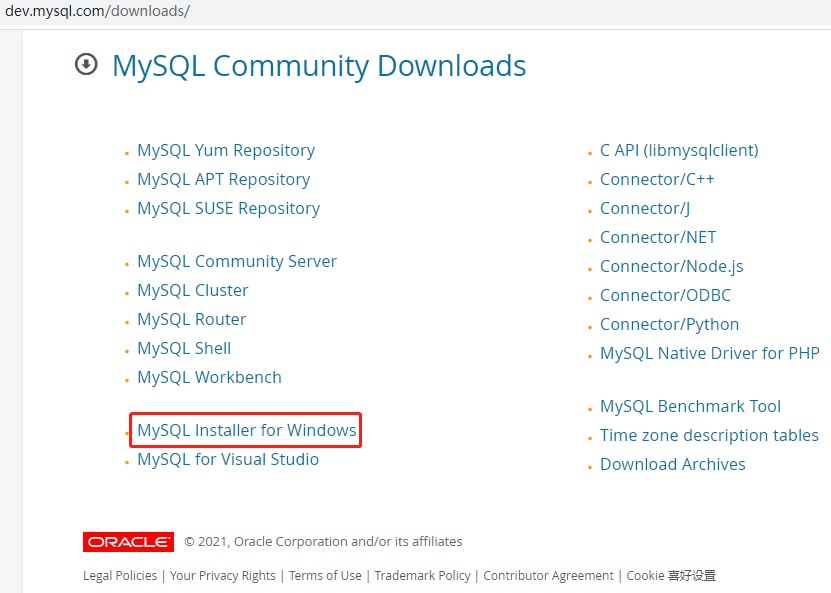Screen dimensions: 831x593
Task: Open Cookie preferences footer link
Action: [x=671, y=575]
